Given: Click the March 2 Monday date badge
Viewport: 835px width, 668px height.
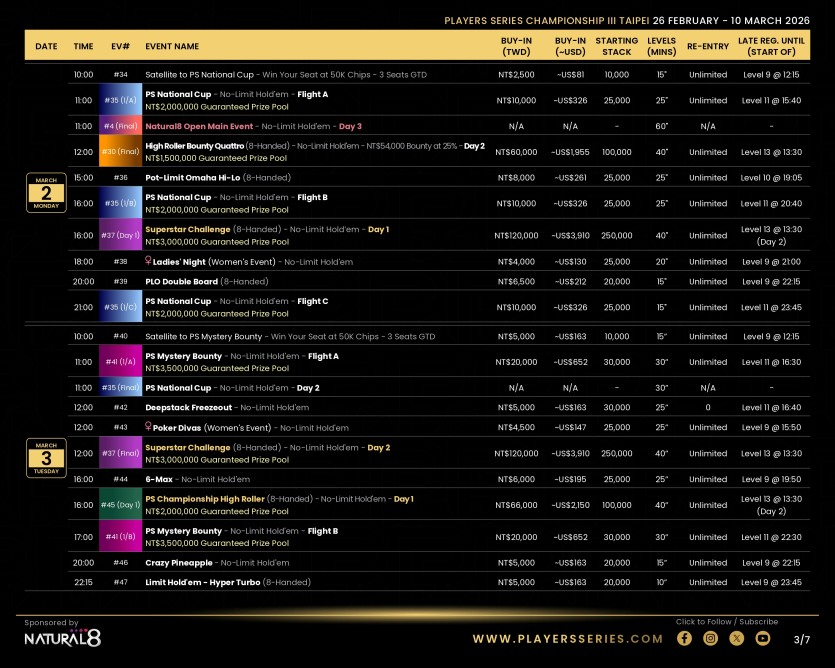Looking at the screenshot, I should [x=46, y=192].
